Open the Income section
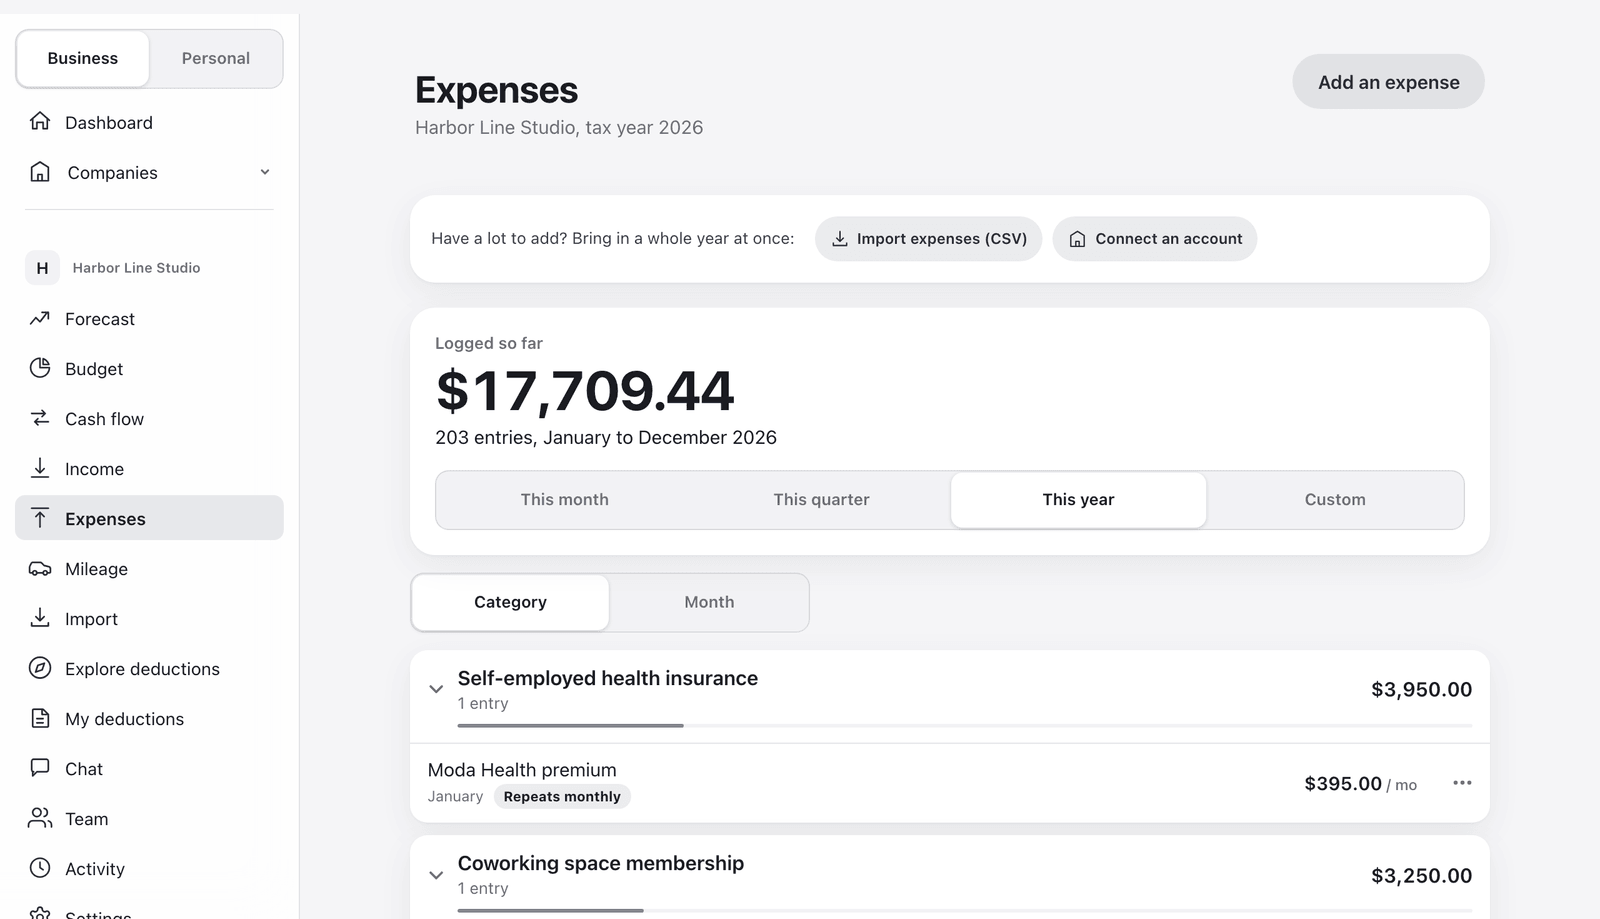The width and height of the screenshot is (1600, 919). (149, 469)
